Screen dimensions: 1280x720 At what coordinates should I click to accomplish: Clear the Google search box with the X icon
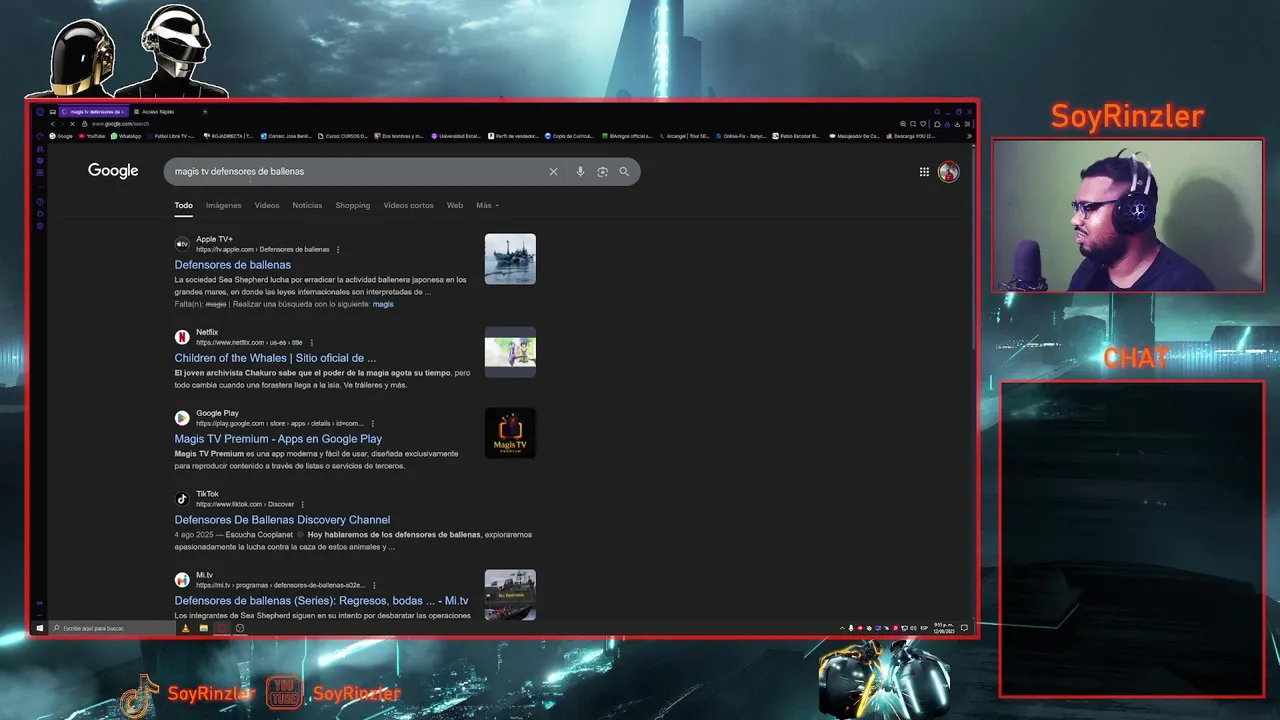[553, 172]
